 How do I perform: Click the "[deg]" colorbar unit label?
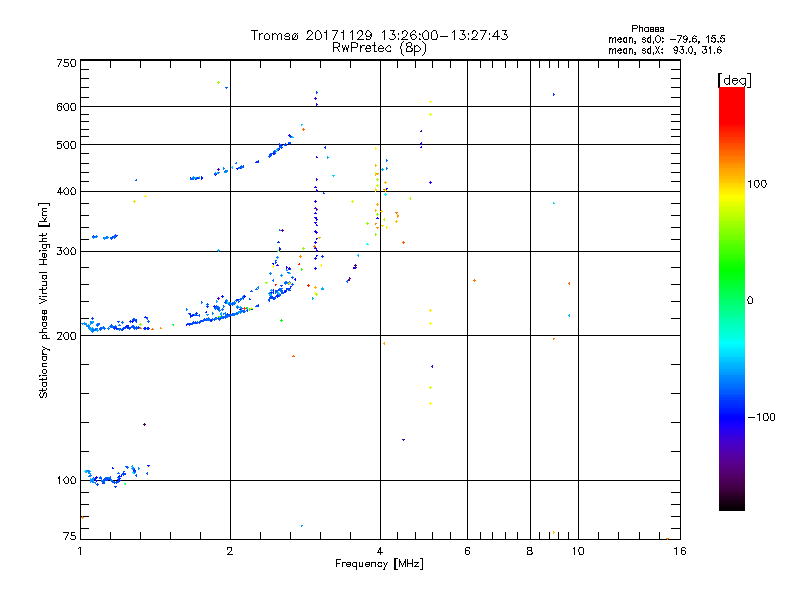pos(734,80)
